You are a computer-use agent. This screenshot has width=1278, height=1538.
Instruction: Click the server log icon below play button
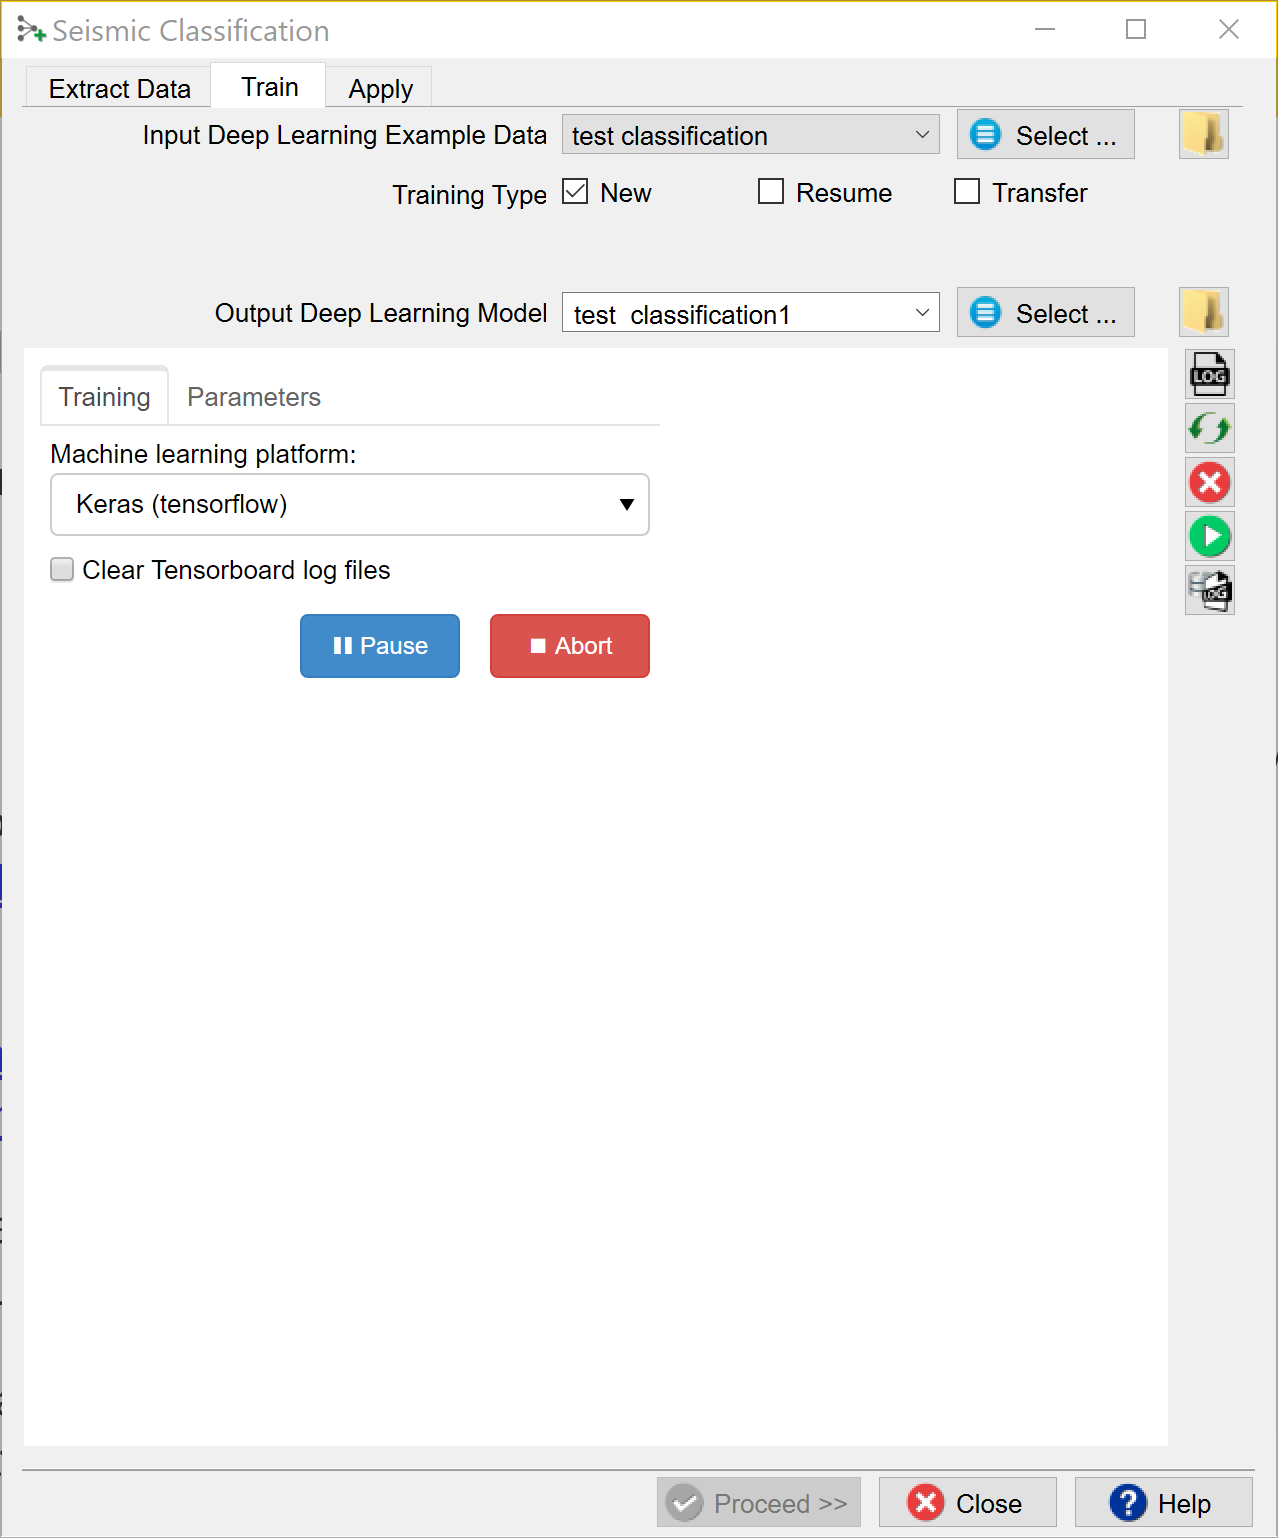click(x=1209, y=590)
